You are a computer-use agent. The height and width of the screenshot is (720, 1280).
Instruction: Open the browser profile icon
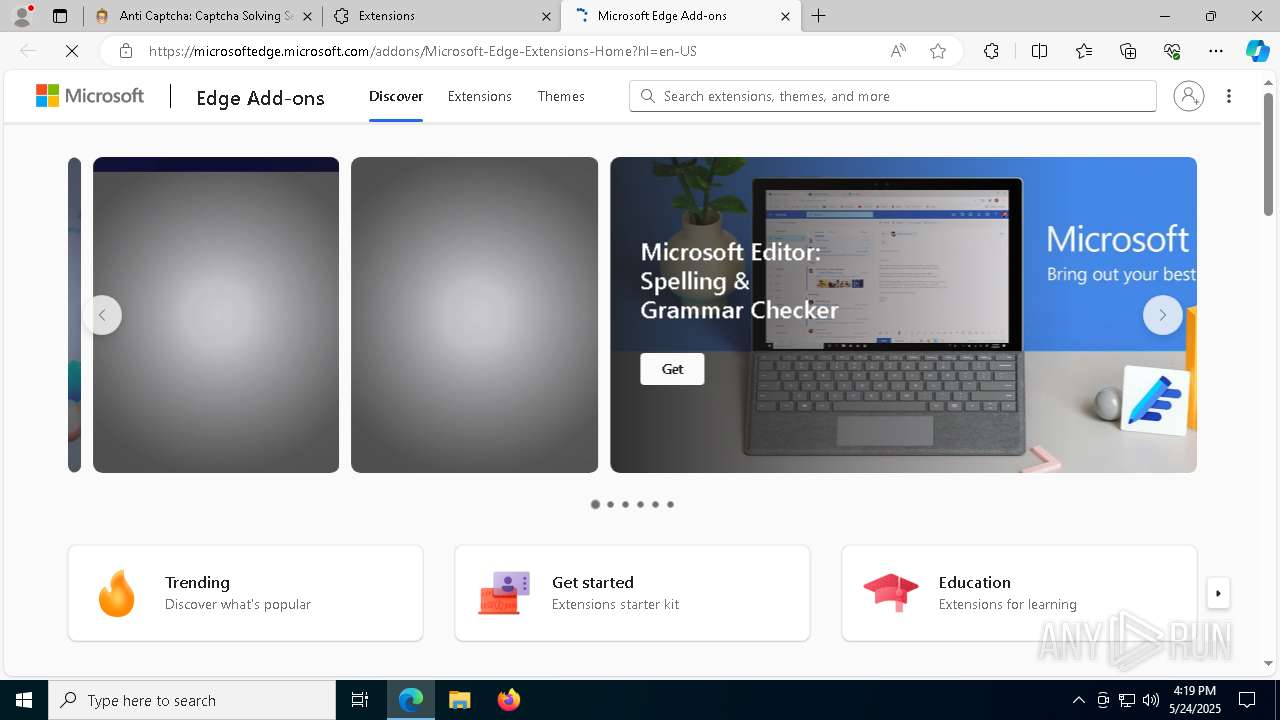pos(22,16)
